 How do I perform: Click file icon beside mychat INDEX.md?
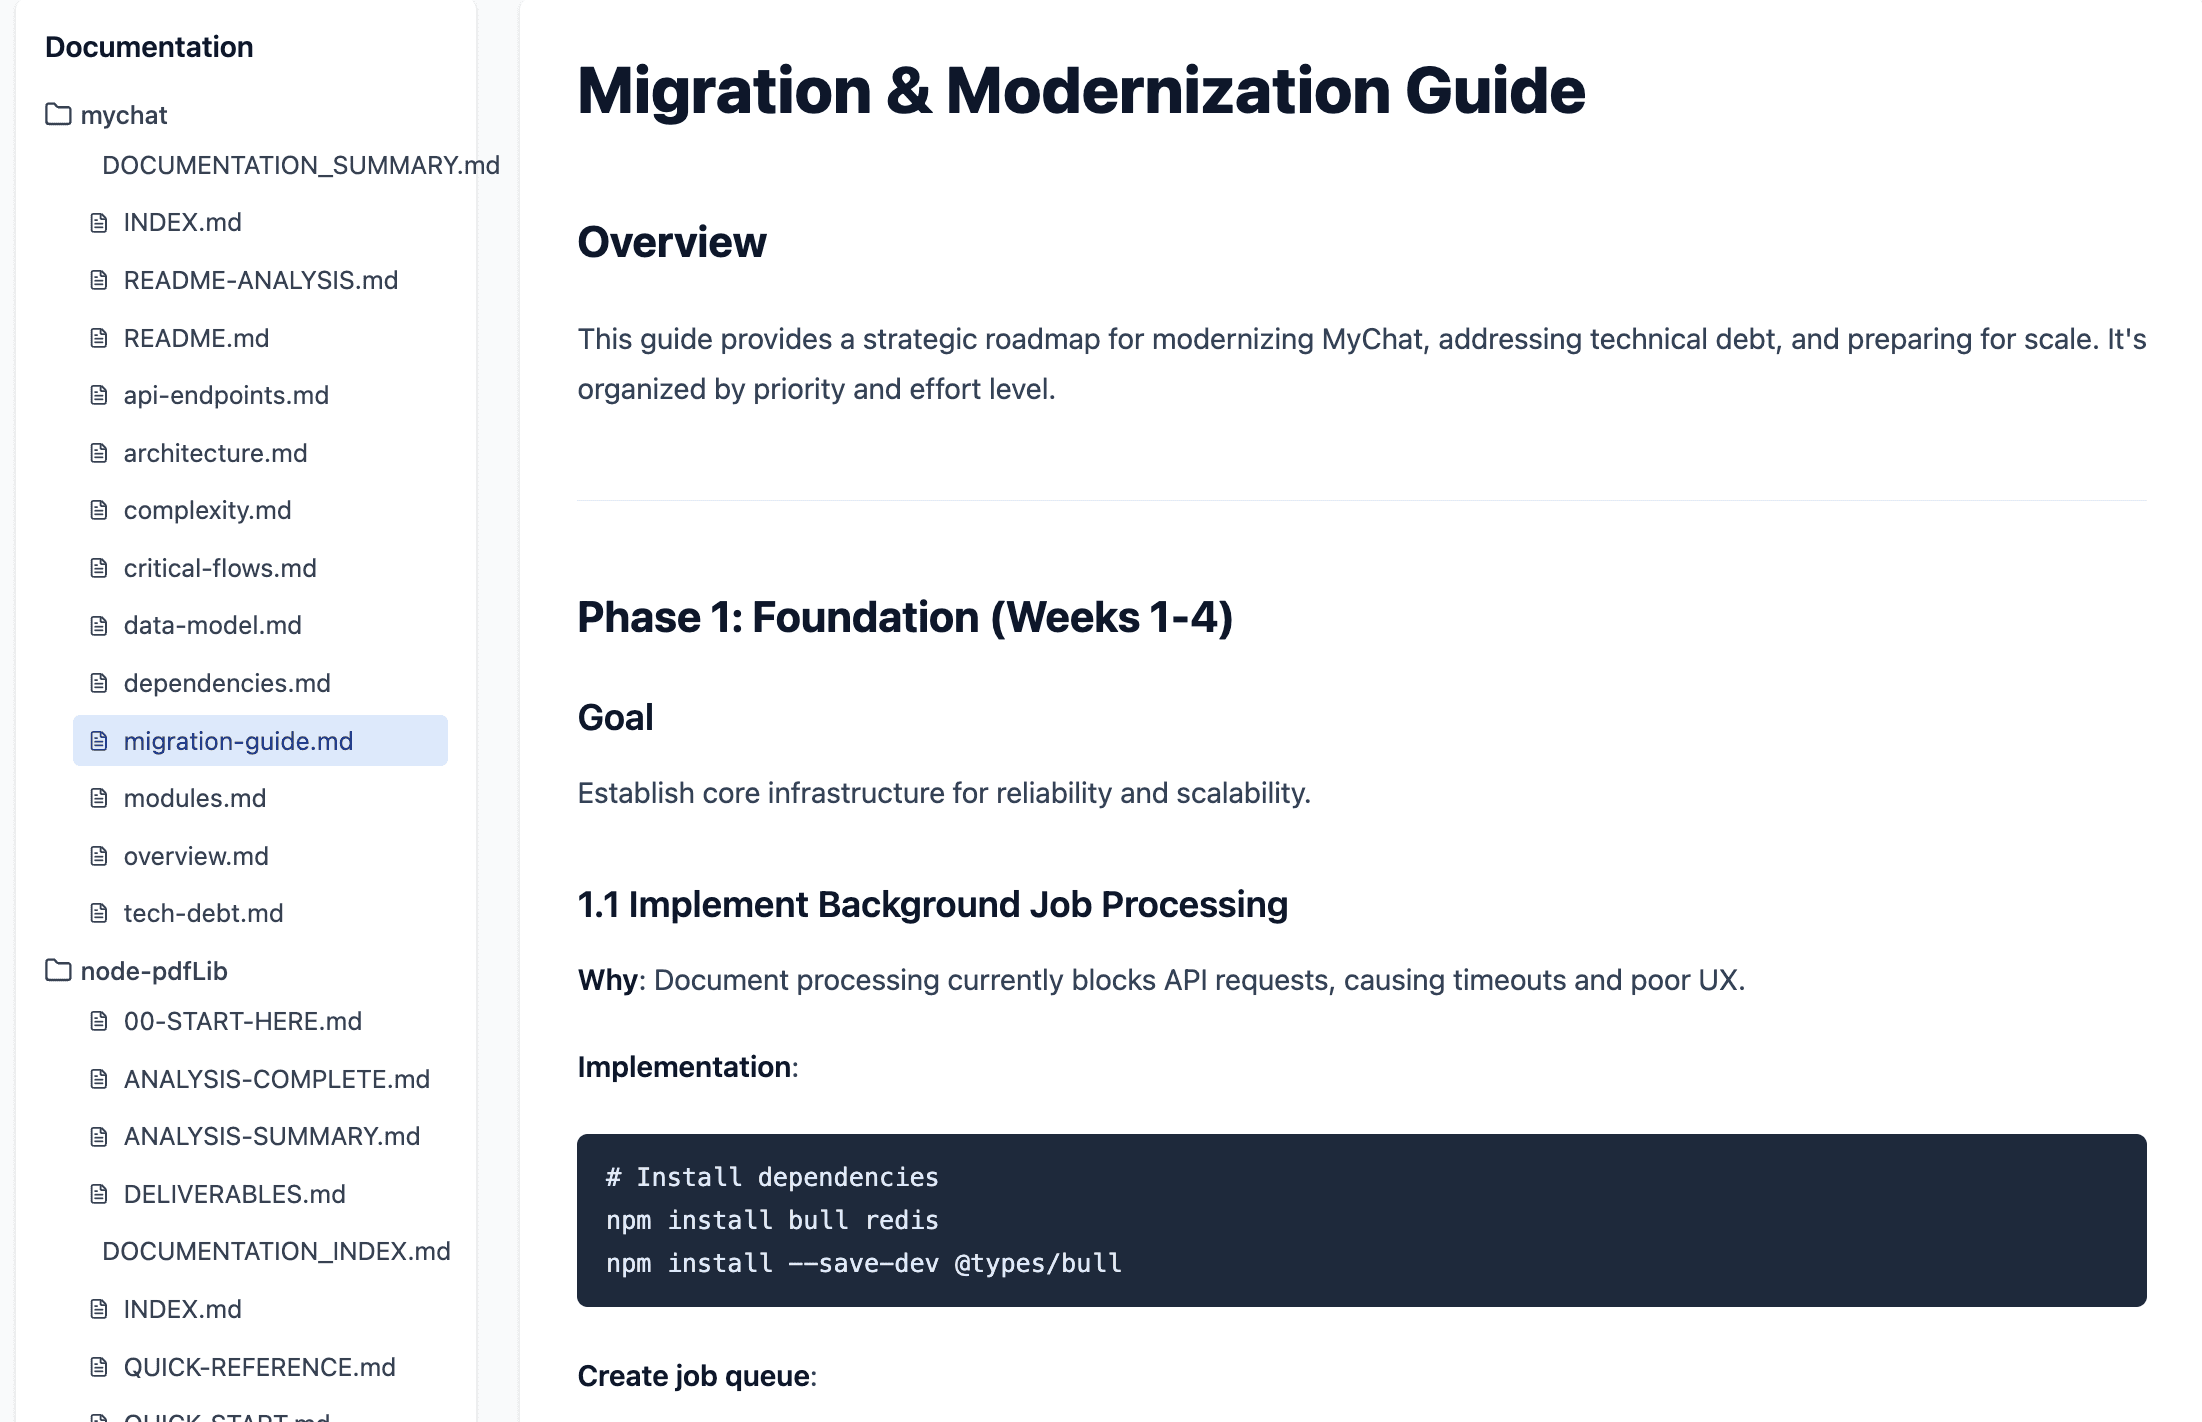click(x=99, y=222)
